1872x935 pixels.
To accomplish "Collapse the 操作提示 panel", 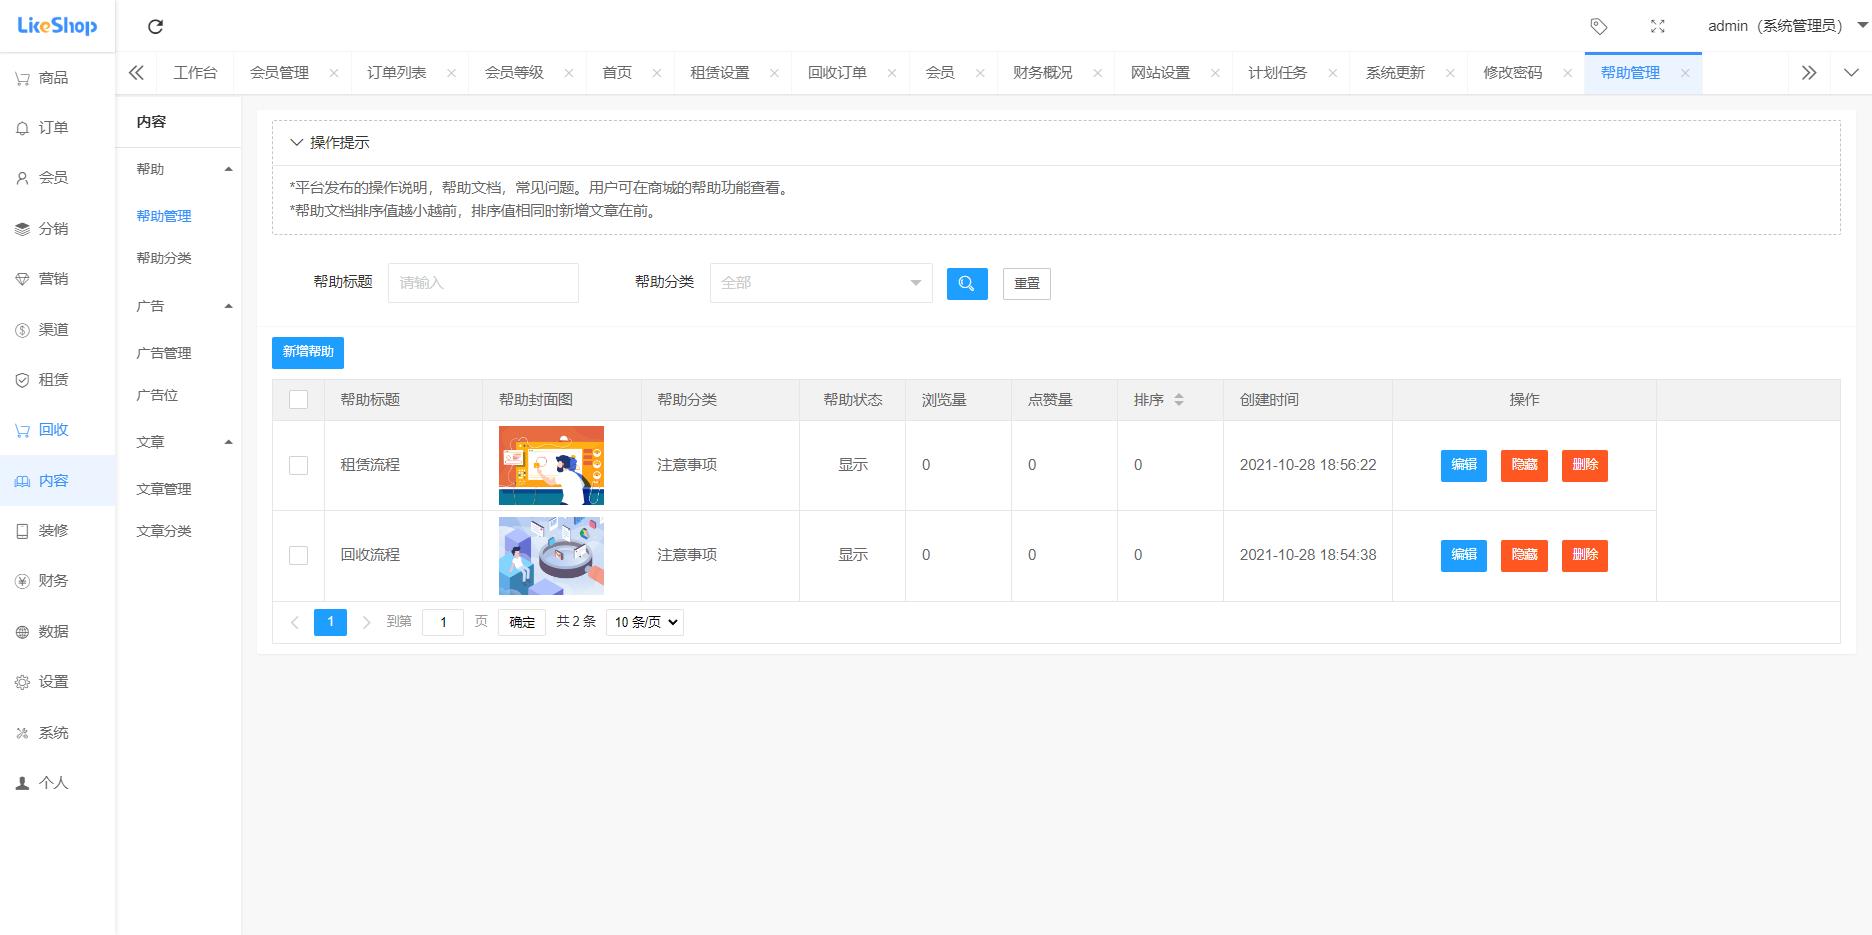I will 297,143.
